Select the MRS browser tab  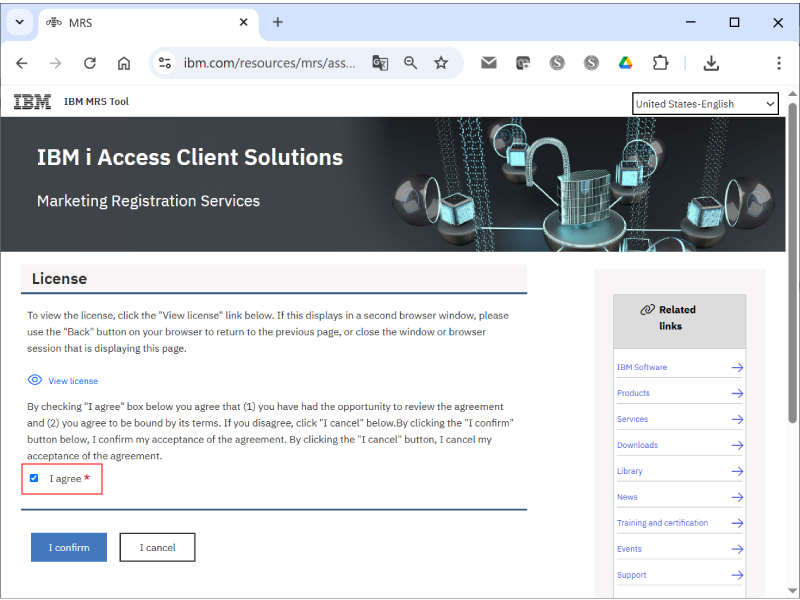click(148, 23)
